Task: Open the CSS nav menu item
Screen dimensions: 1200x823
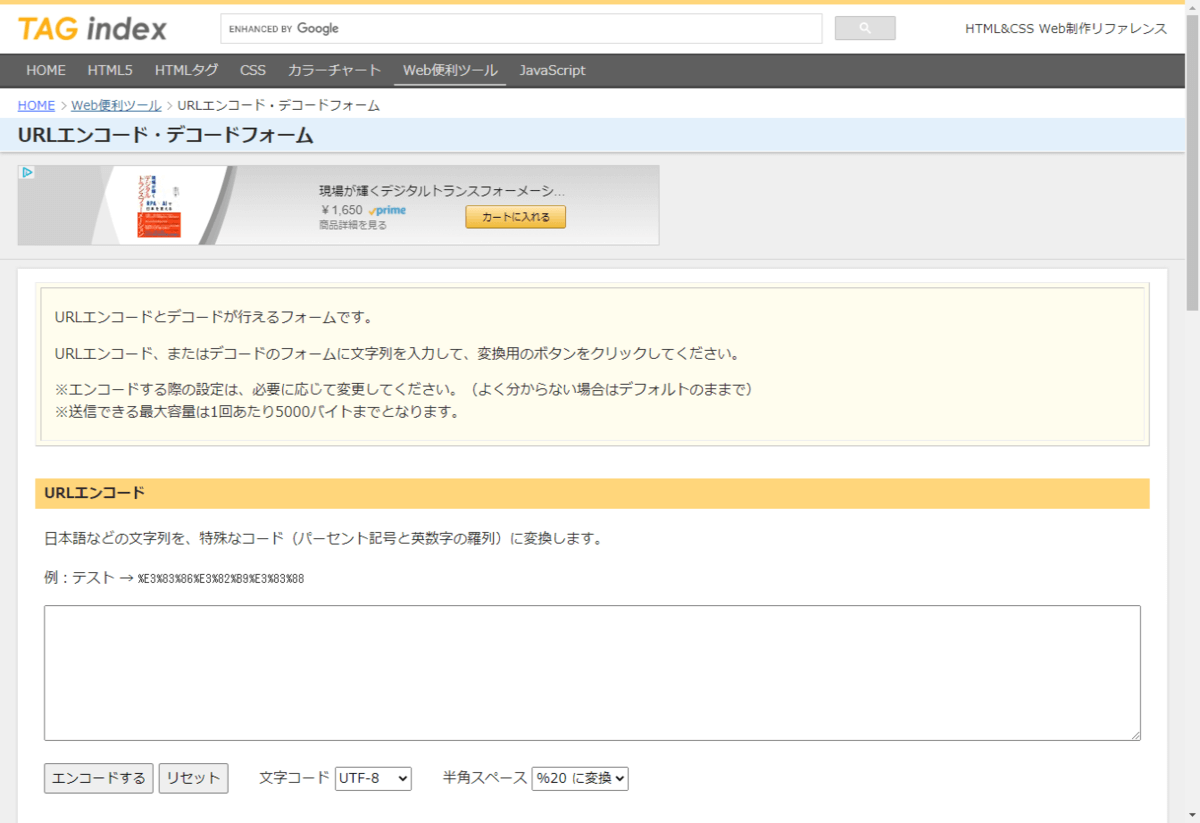Action: [253, 70]
